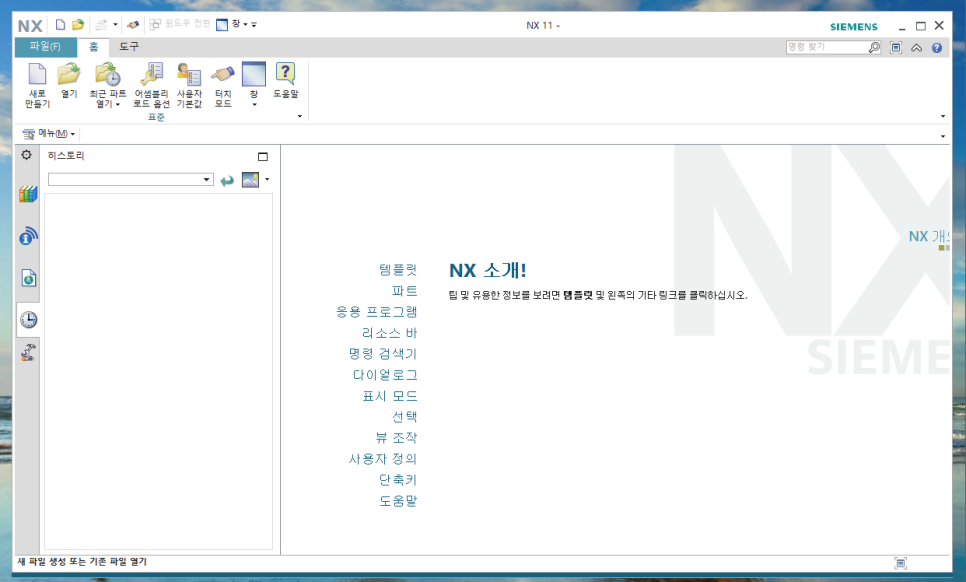Open the 창 dropdown arrow in title bar
The image size is (966, 582).
point(245,25)
